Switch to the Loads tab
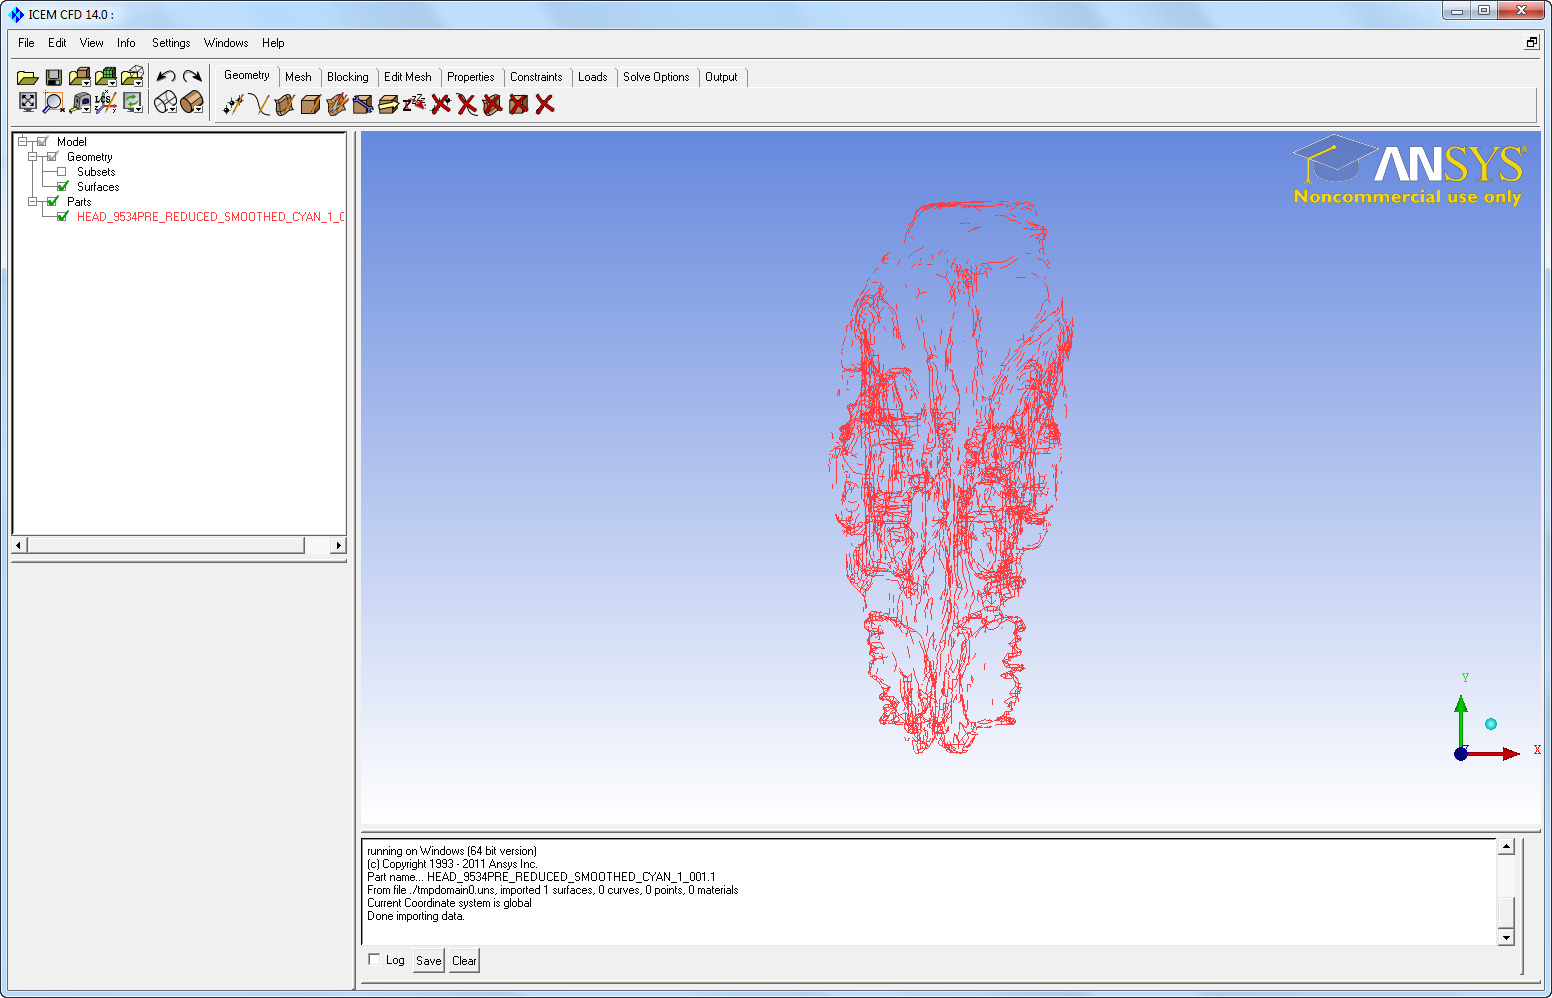 pyautogui.click(x=592, y=77)
